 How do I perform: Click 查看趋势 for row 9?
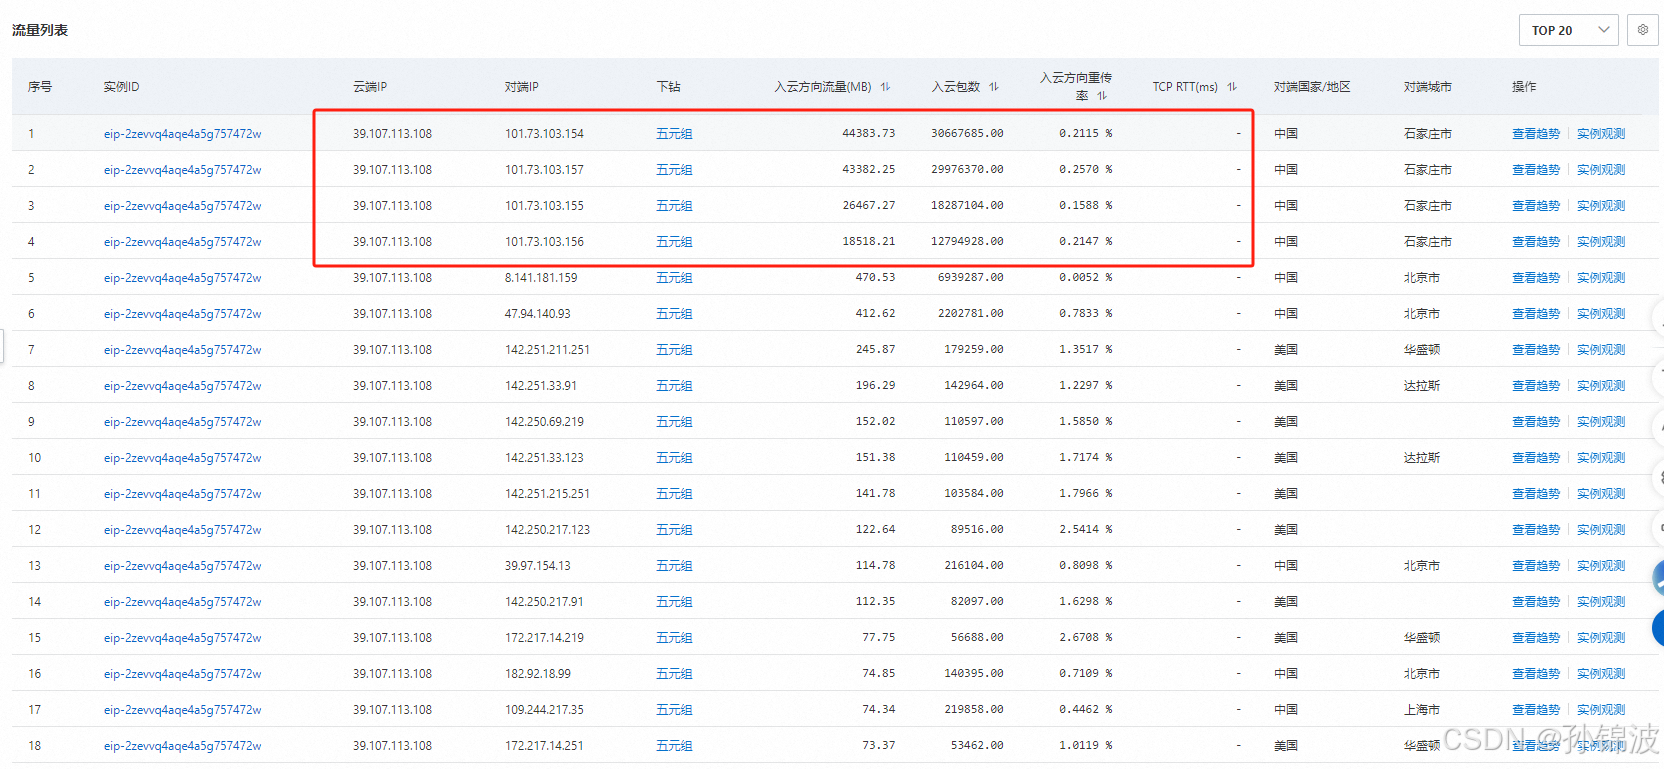(1536, 422)
